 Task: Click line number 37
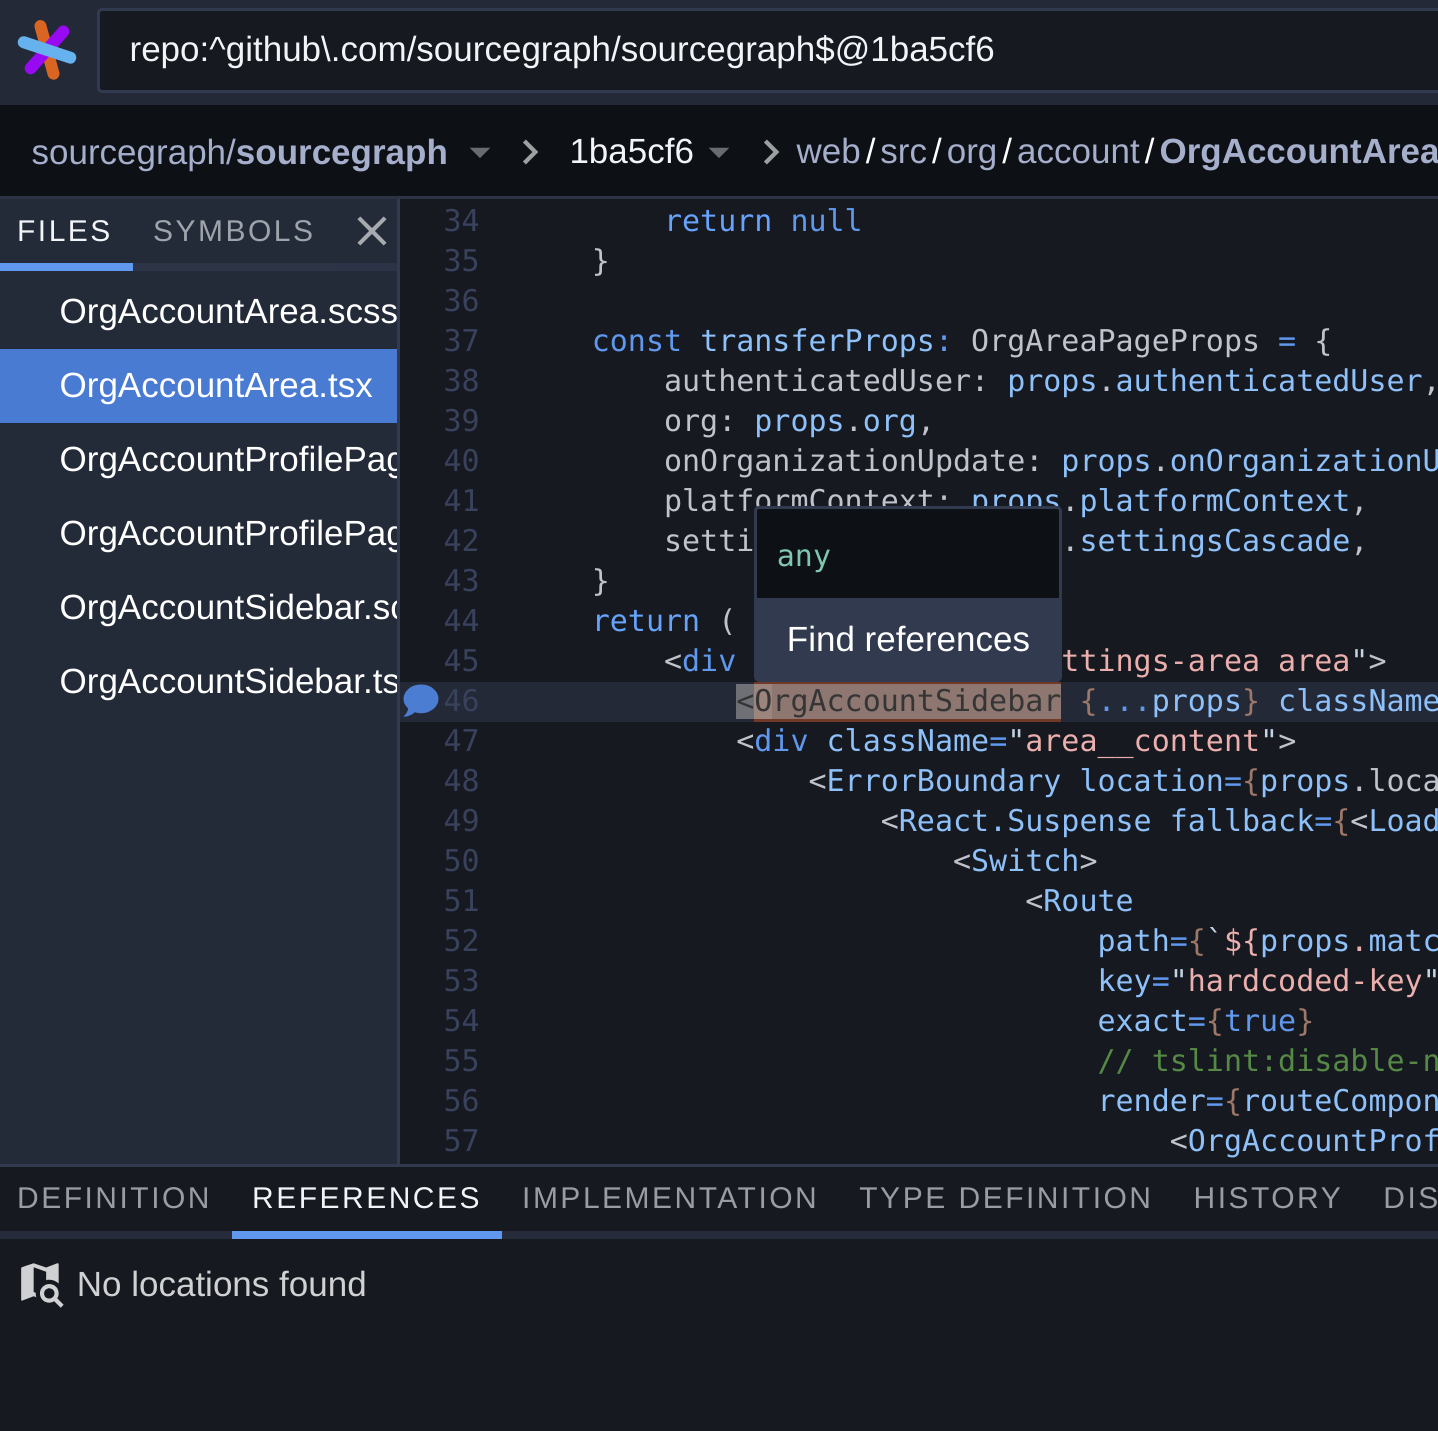[461, 341]
